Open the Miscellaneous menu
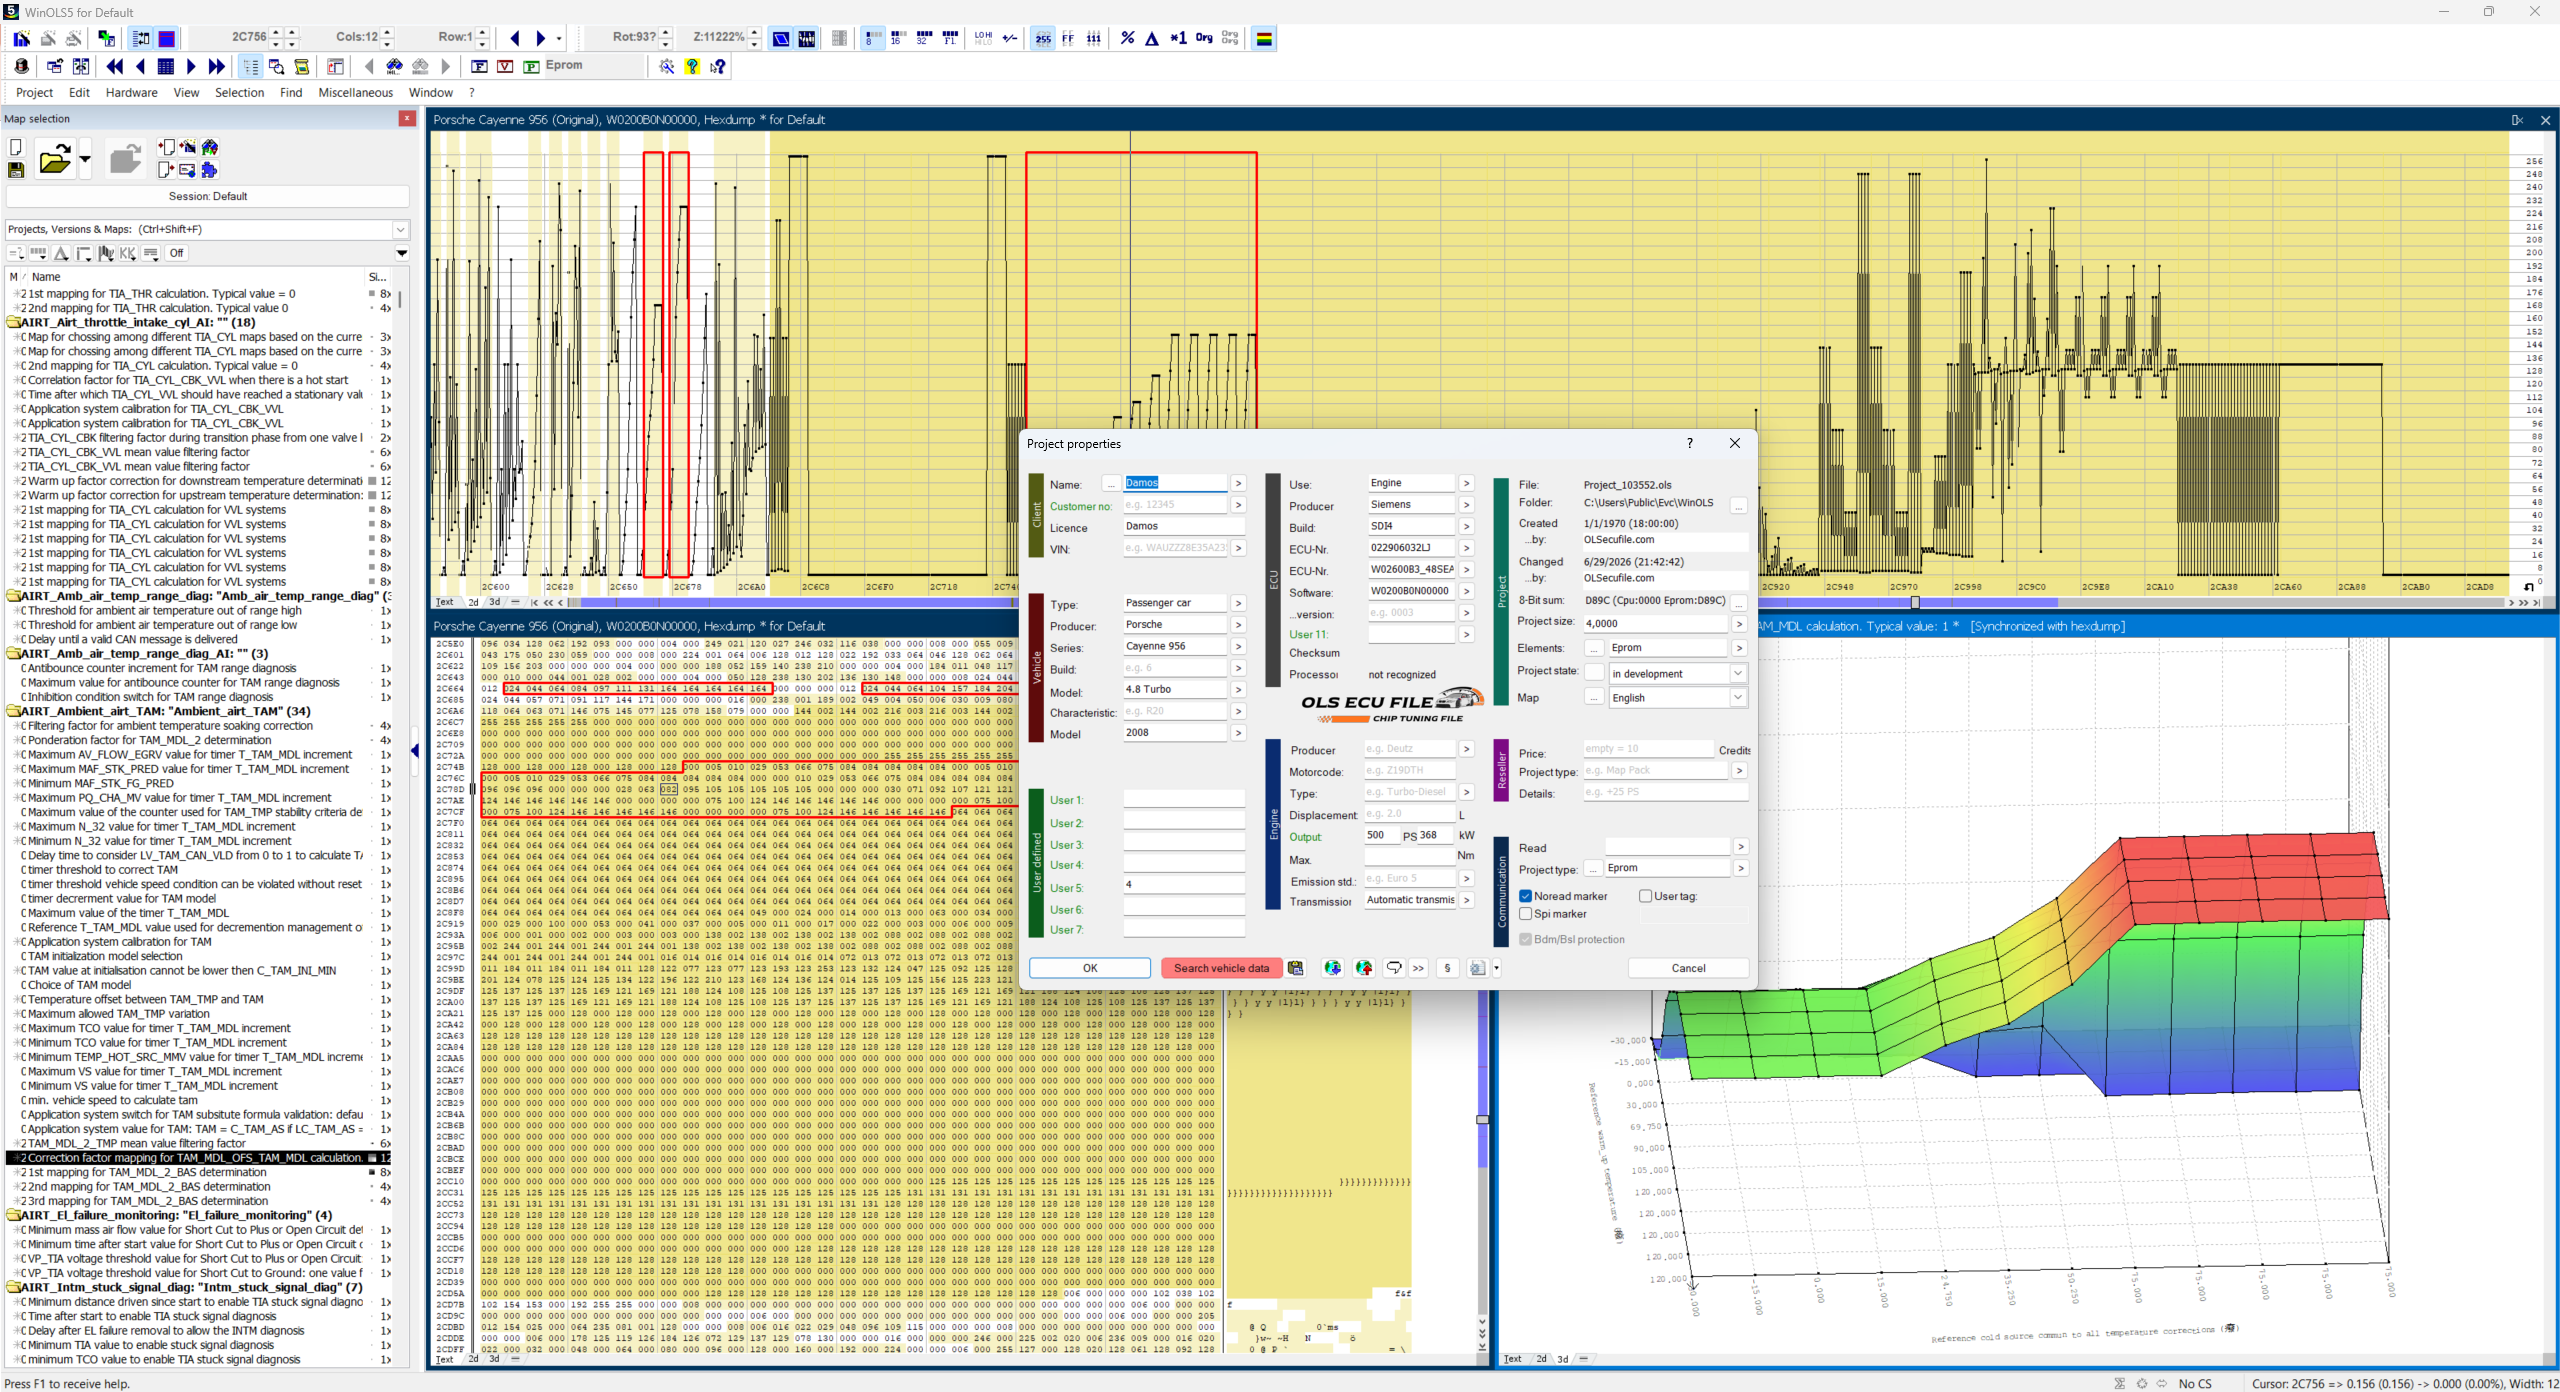This screenshot has height=1392, width=2560. 355,92
